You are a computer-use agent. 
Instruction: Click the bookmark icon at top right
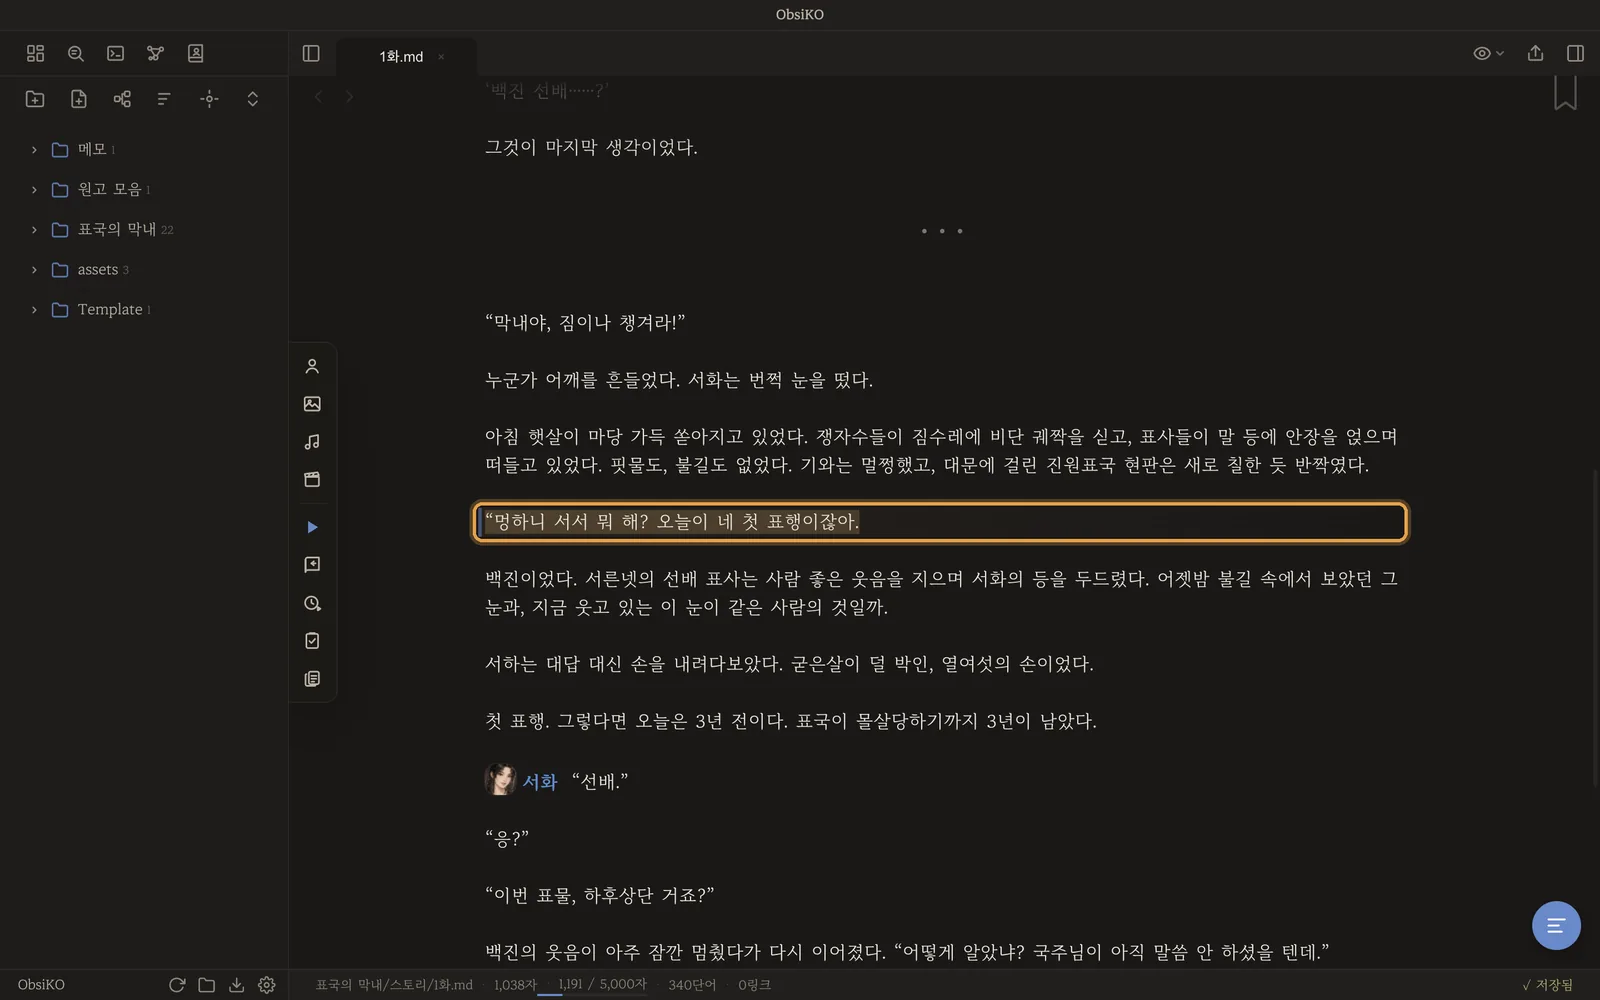coord(1565,93)
